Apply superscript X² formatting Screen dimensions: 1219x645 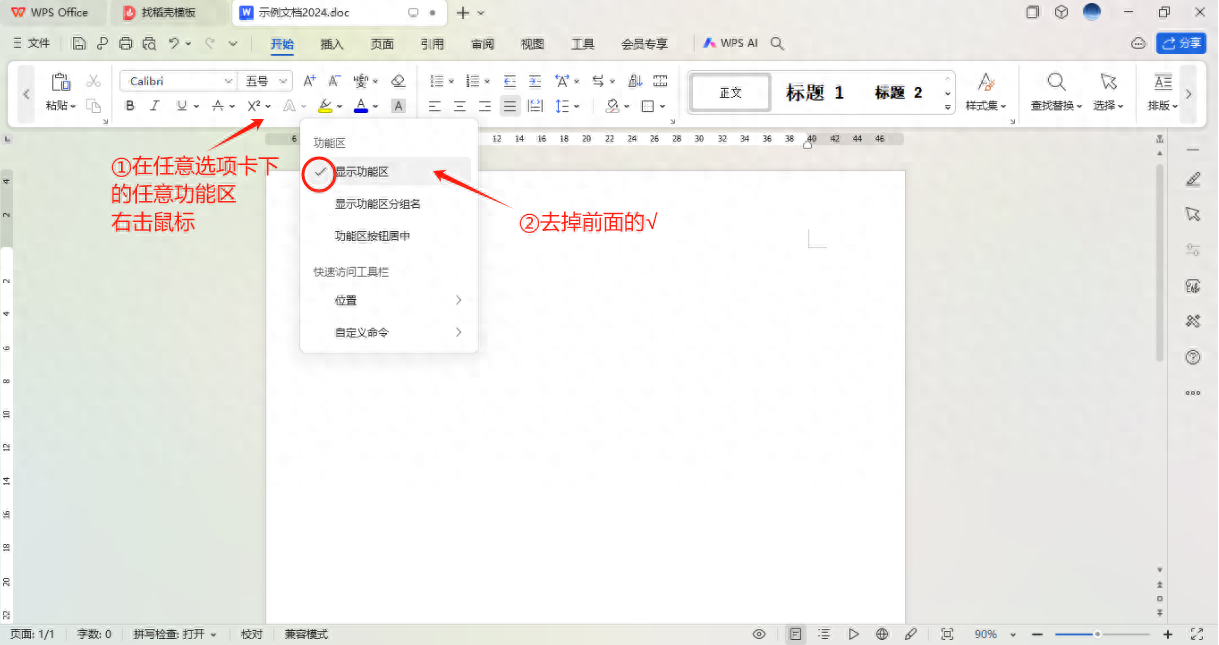click(x=254, y=106)
